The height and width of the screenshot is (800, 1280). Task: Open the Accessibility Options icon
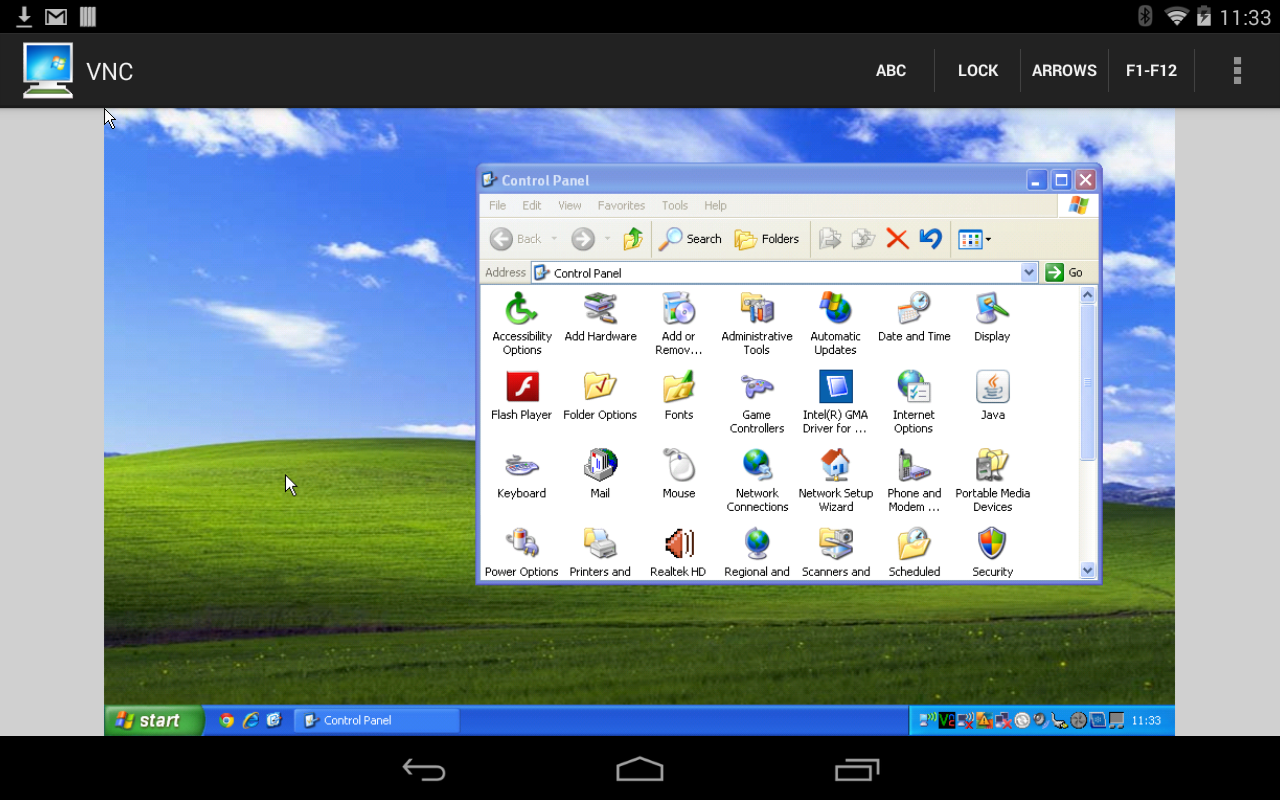tap(522, 311)
